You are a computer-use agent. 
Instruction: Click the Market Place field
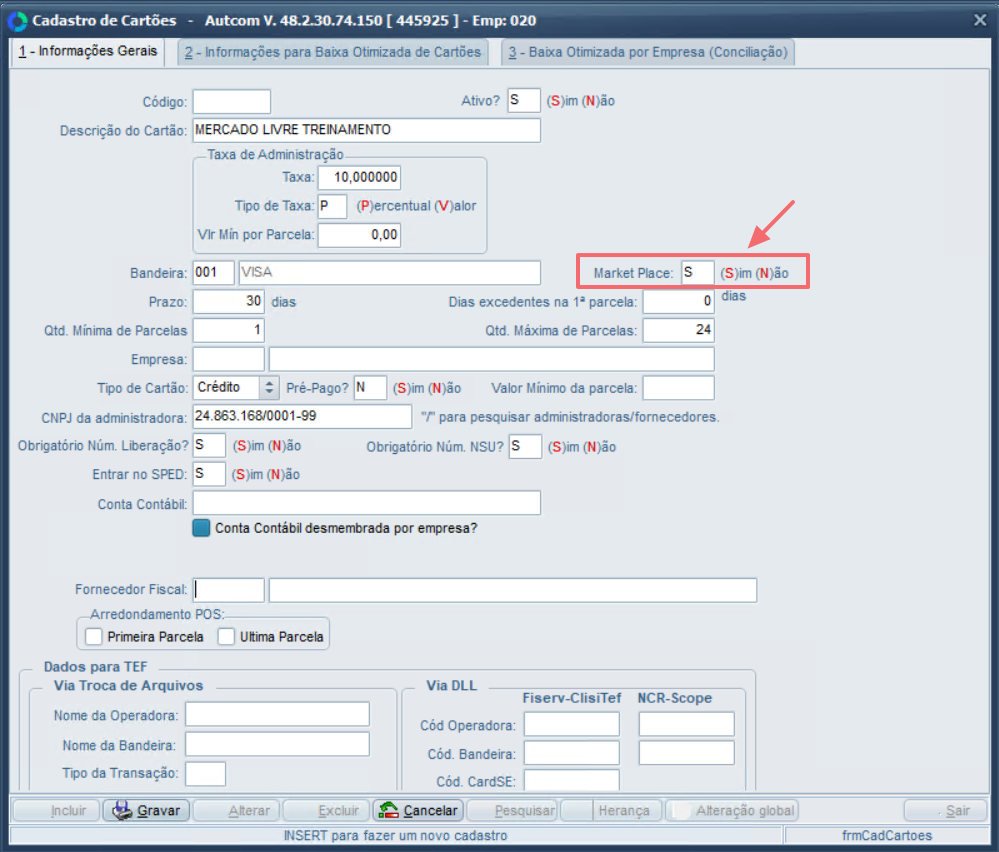(x=697, y=273)
